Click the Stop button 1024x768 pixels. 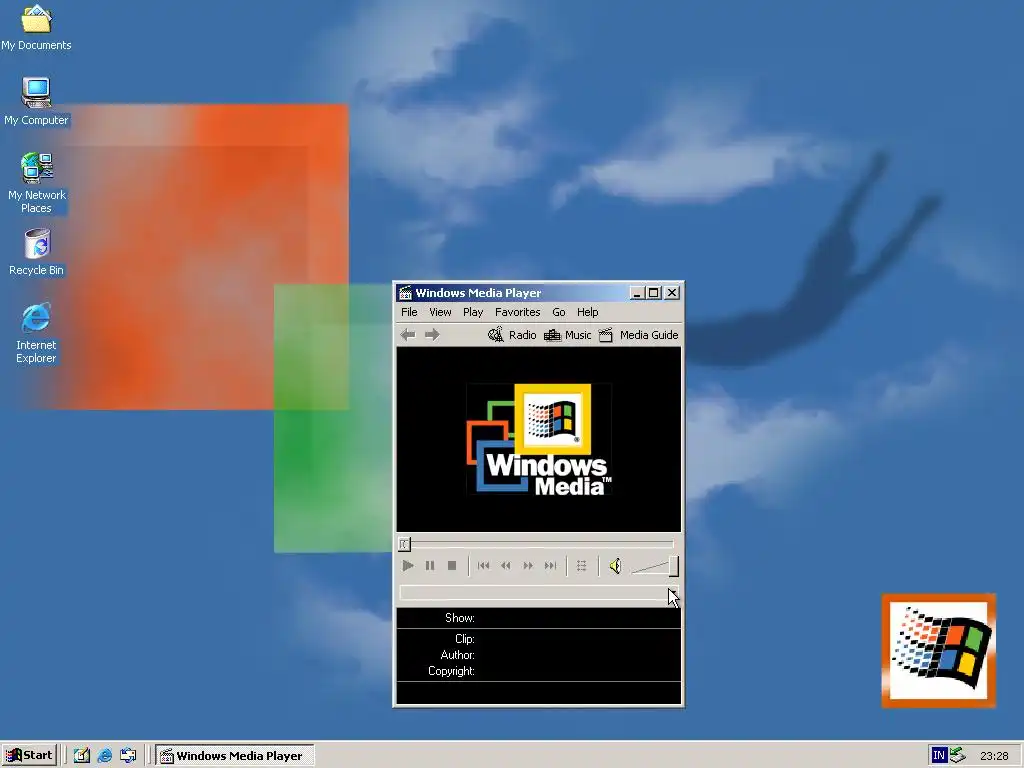coord(452,566)
